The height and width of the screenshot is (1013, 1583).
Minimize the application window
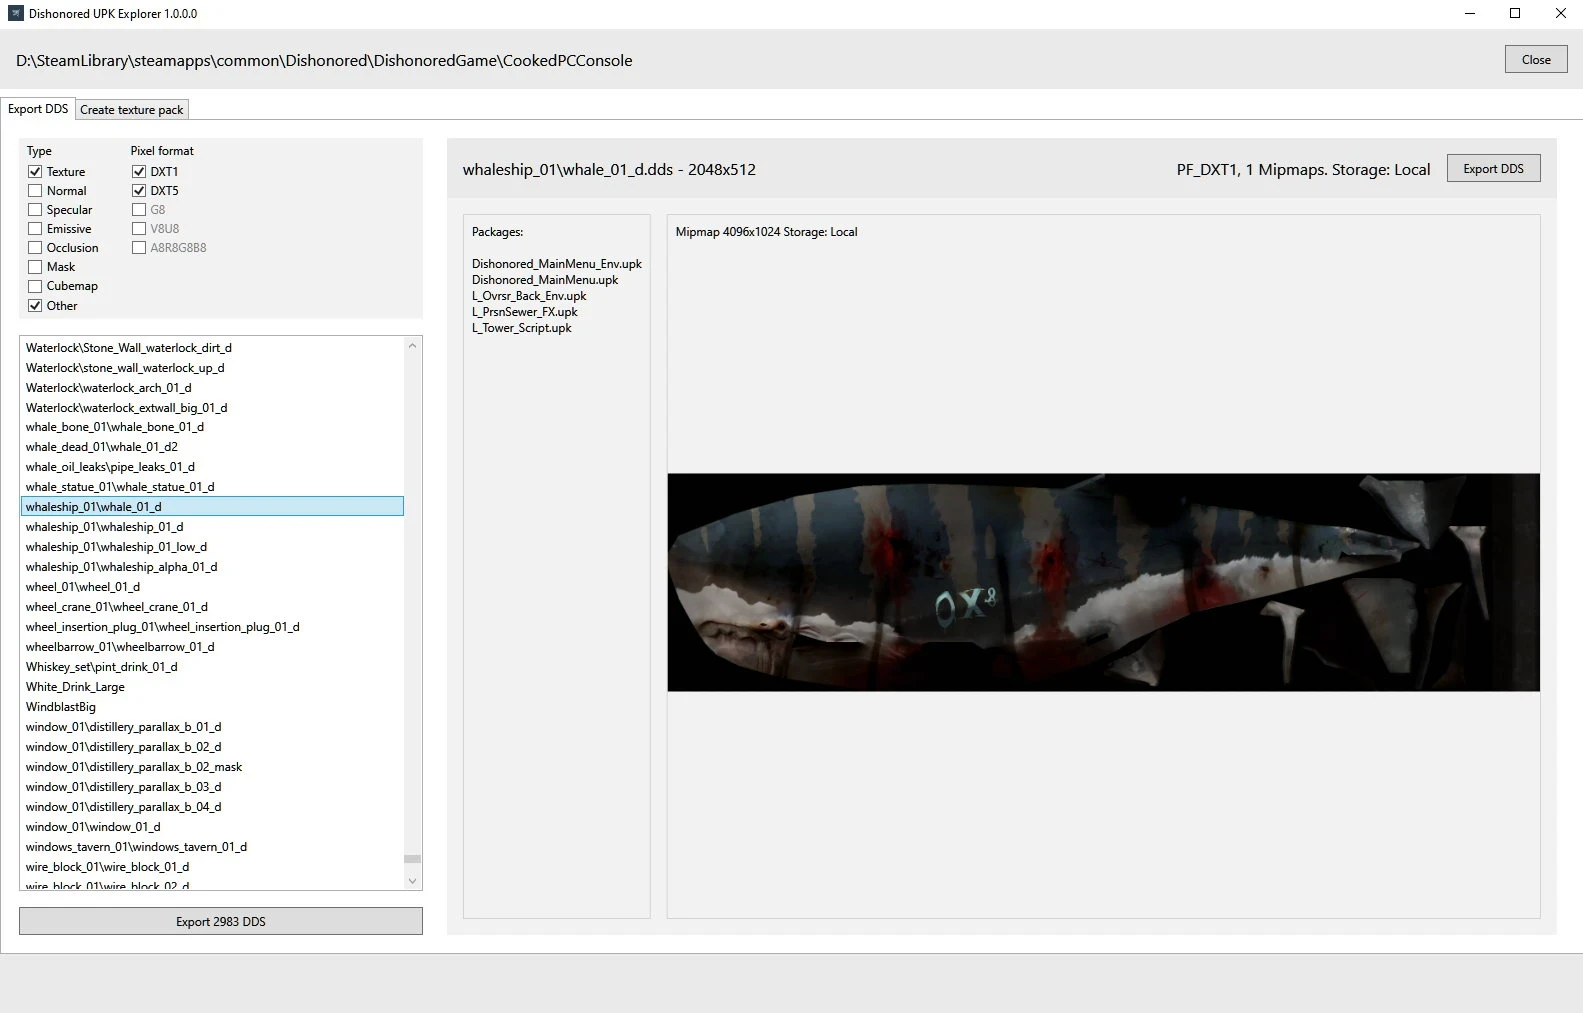1469,14
